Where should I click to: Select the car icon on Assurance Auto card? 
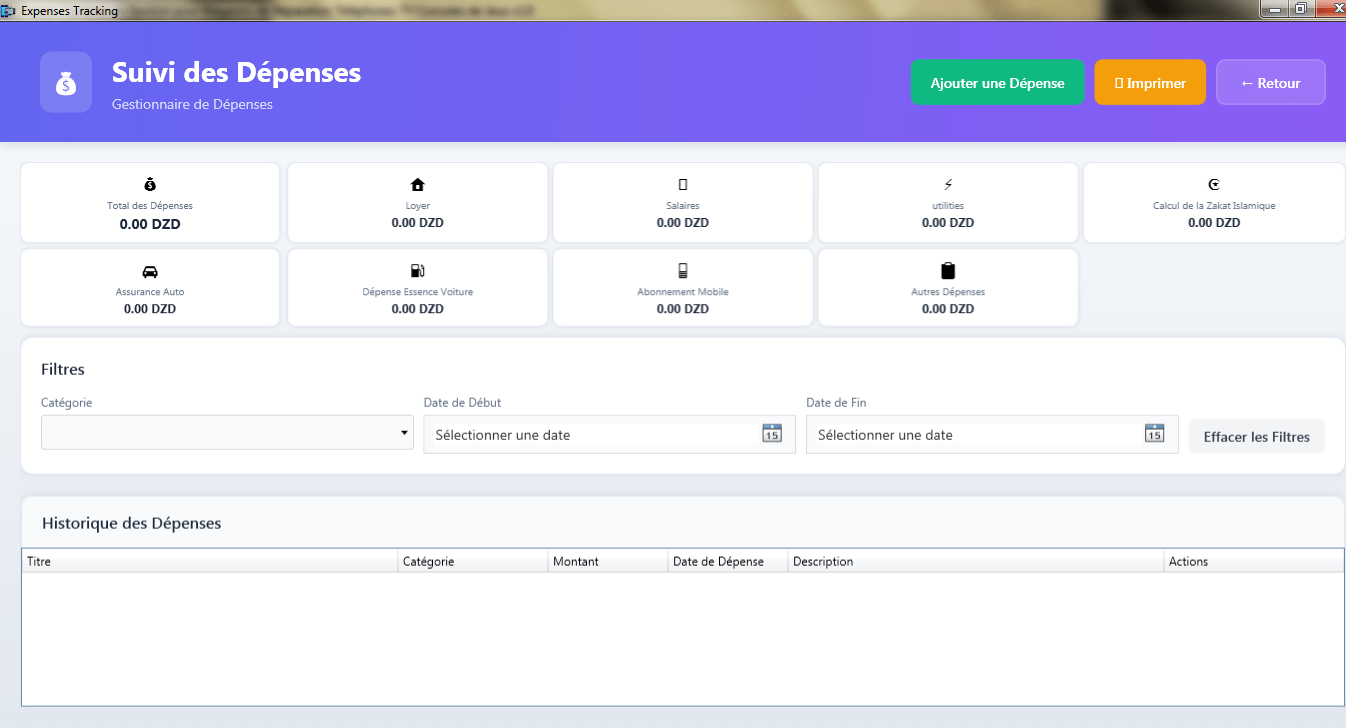pyautogui.click(x=149, y=269)
